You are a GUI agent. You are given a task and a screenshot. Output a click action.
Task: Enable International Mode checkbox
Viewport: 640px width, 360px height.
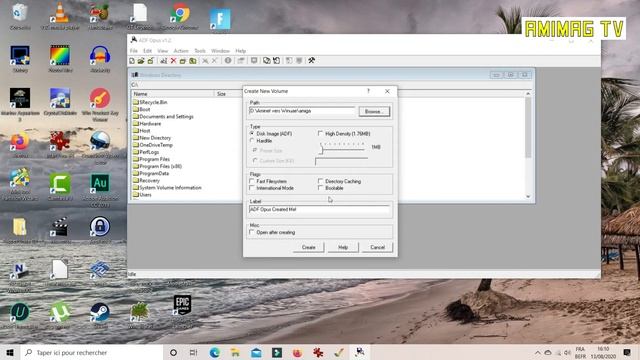[252, 188]
